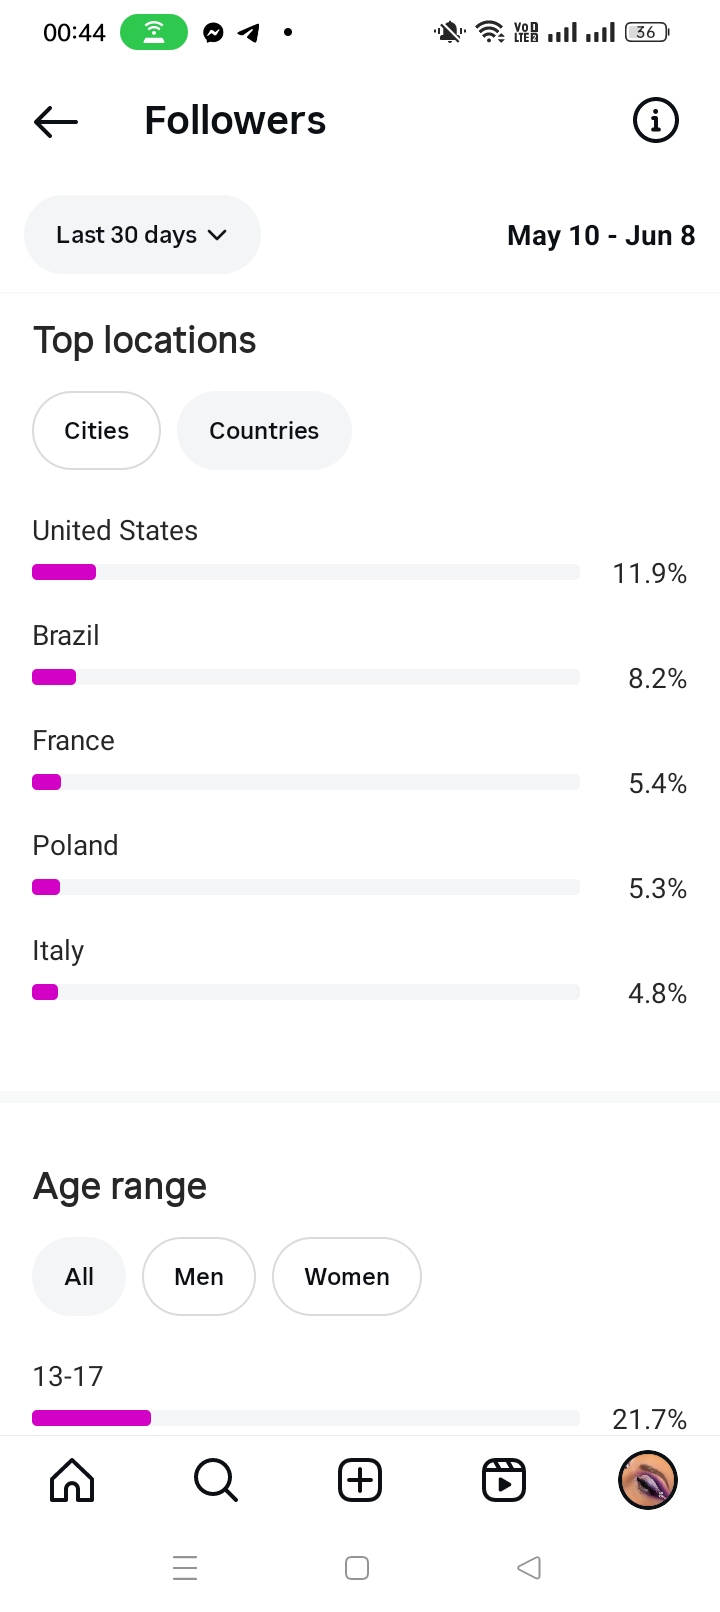
Task: Open the Search magnifier icon
Action: [x=216, y=1480]
